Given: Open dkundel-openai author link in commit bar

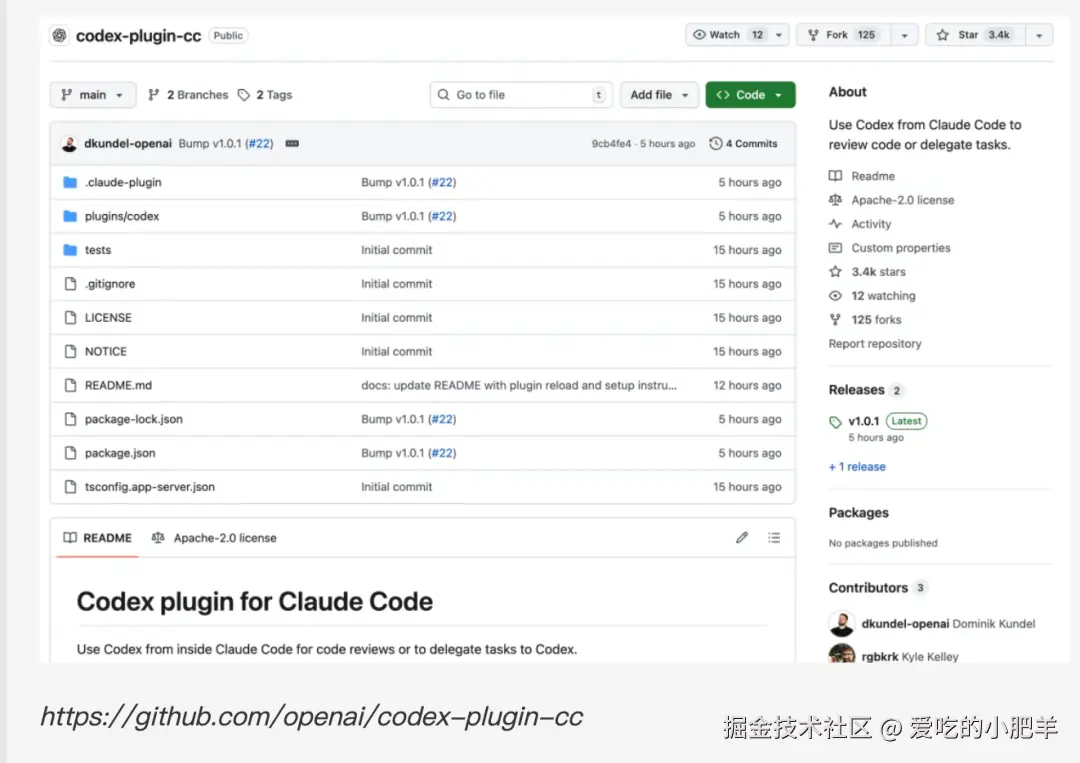Looking at the screenshot, I should tap(127, 143).
